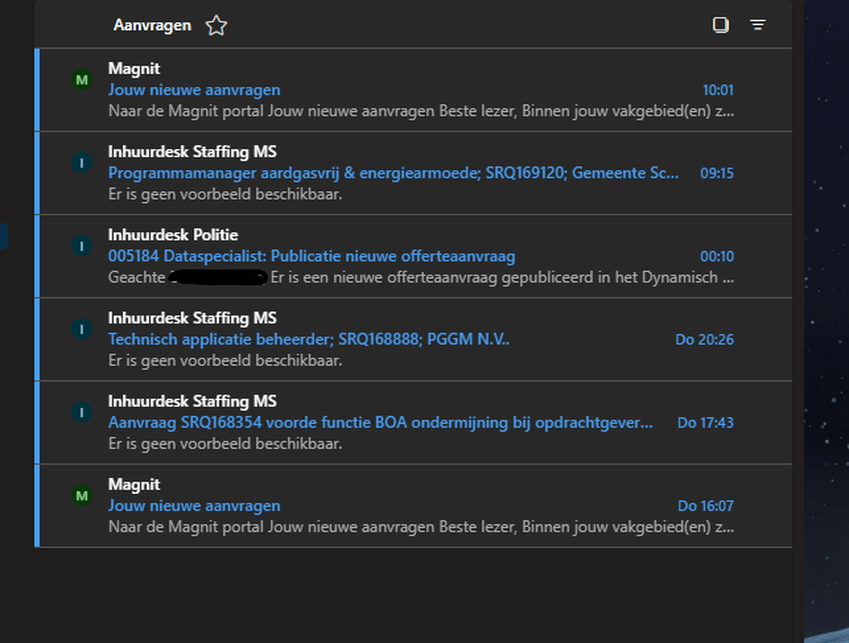Open the 'Programmamanager aardgasvrij & energiearmoede' subject
Screen dimensions: 849x643
[393, 173]
